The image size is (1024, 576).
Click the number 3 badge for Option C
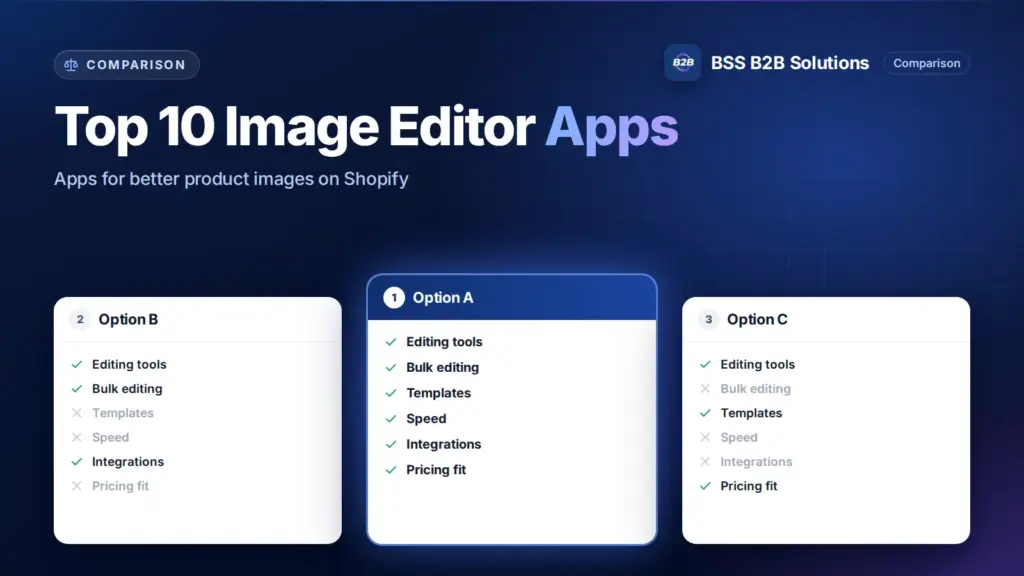pyautogui.click(x=708, y=319)
